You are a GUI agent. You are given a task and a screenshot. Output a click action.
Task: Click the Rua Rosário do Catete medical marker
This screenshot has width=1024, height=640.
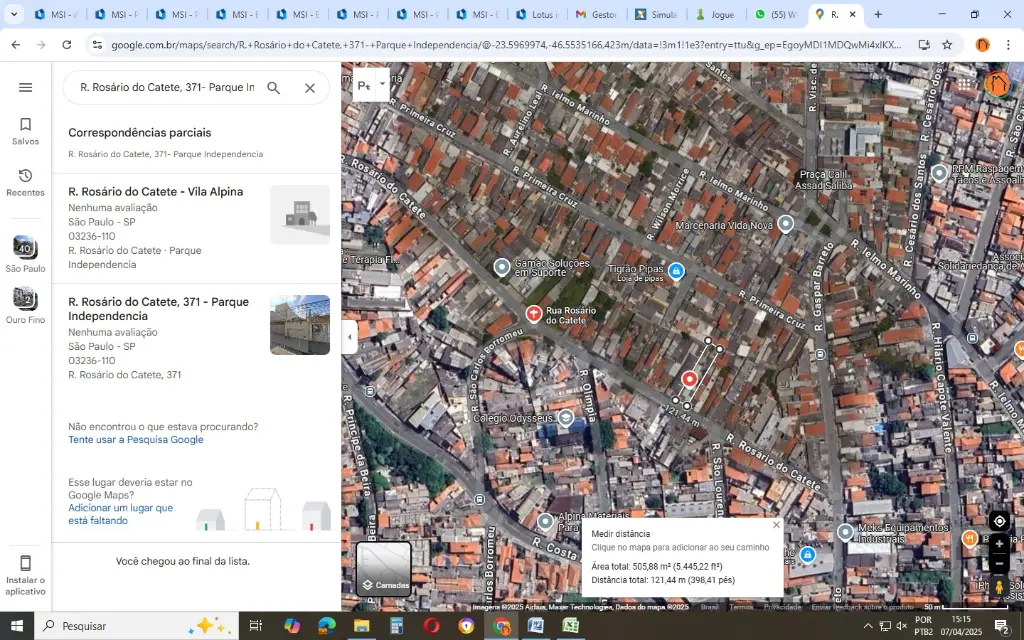(x=534, y=314)
